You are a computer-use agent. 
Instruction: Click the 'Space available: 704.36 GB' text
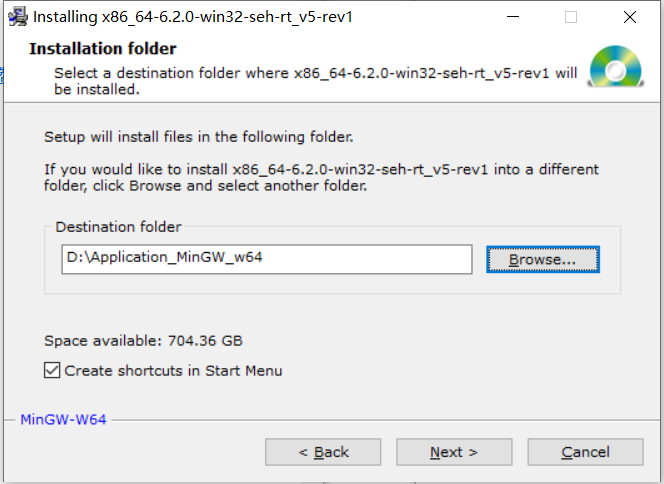143,340
